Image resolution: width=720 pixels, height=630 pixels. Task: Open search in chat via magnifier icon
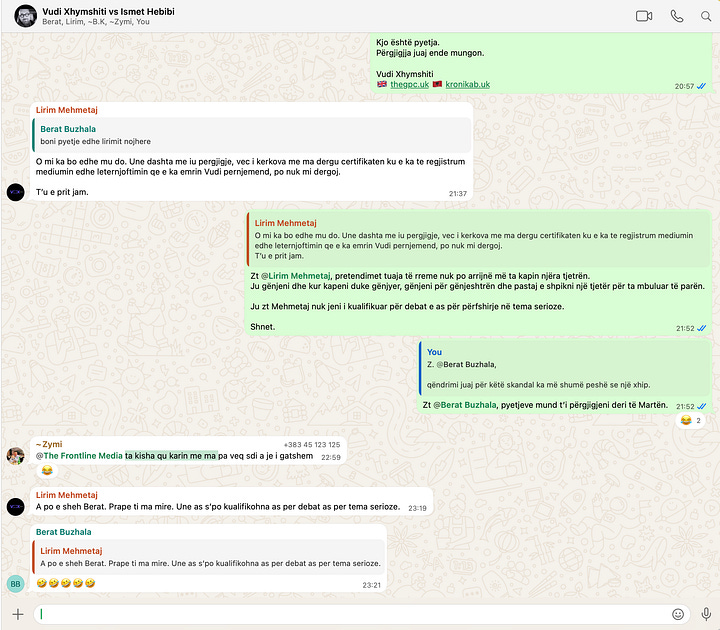pos(706,17)
